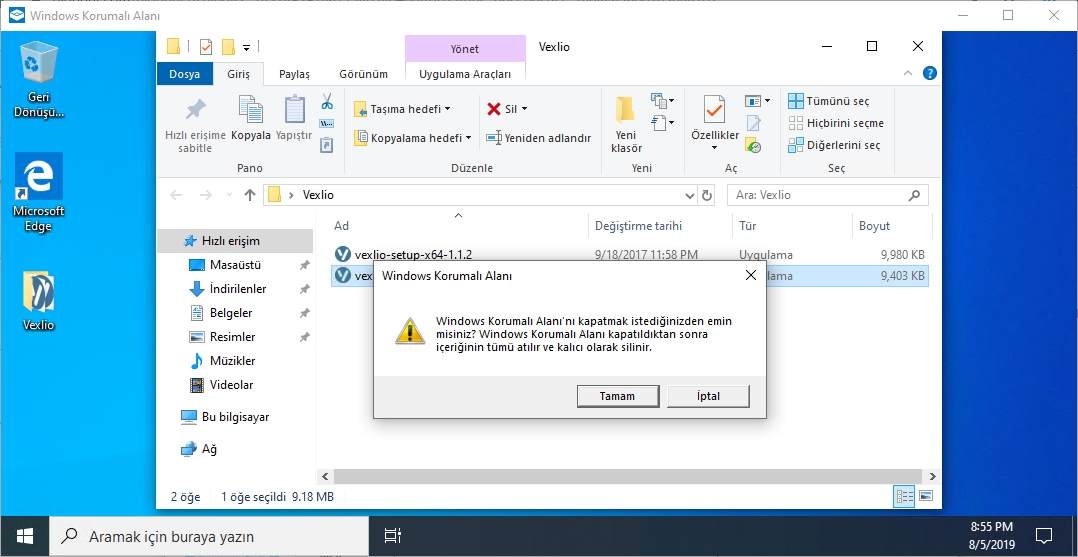Pin to Hızlı erişime sabitle
This screenshot has height=557, width=1078.
point(195,124)
